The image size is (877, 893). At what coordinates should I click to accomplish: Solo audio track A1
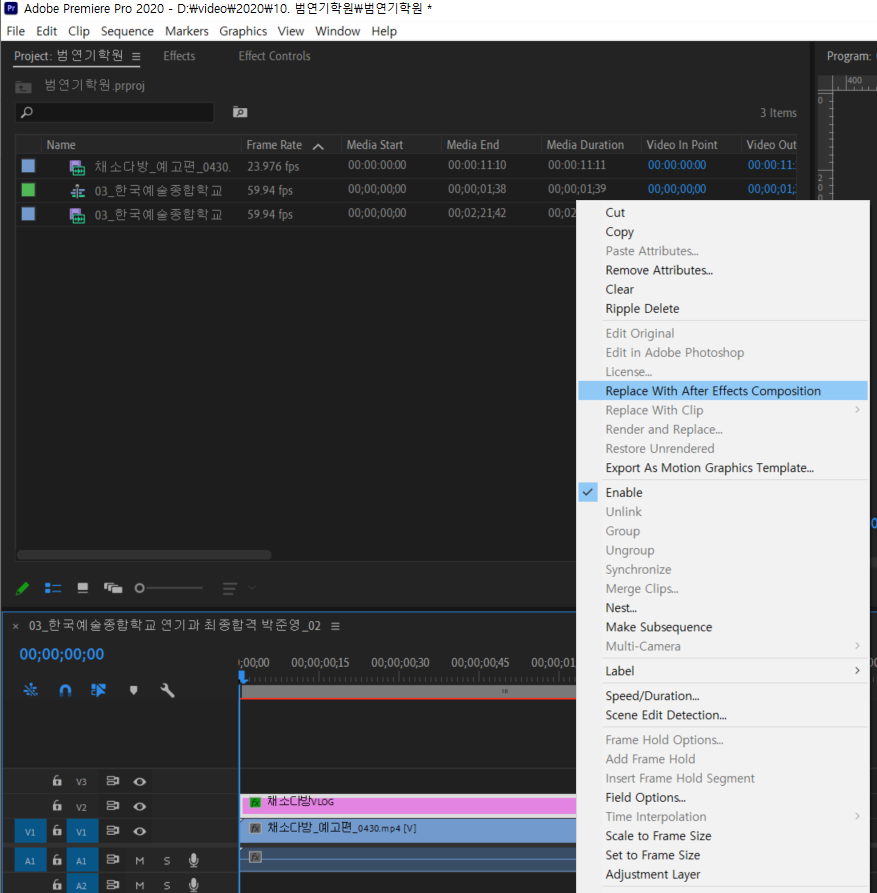point(167,861)
